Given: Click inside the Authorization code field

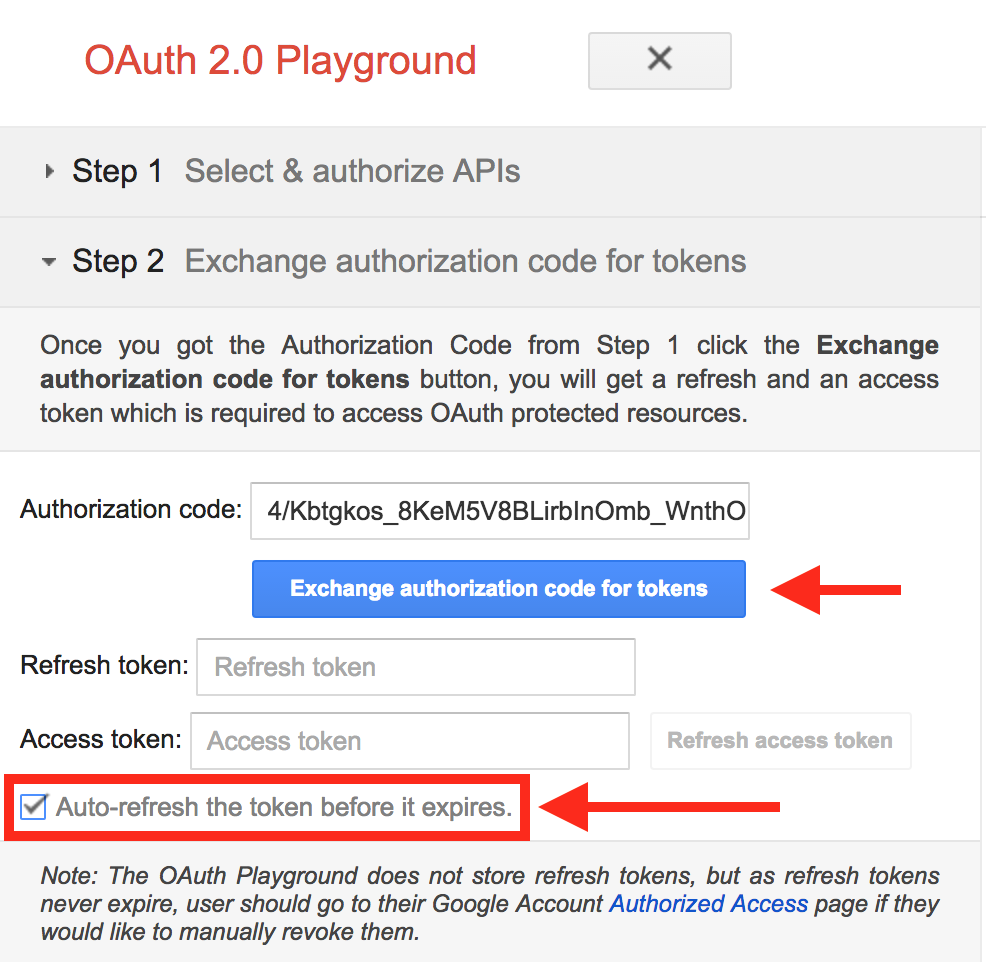Looking at the screenshot, I should tap(500, 511).
